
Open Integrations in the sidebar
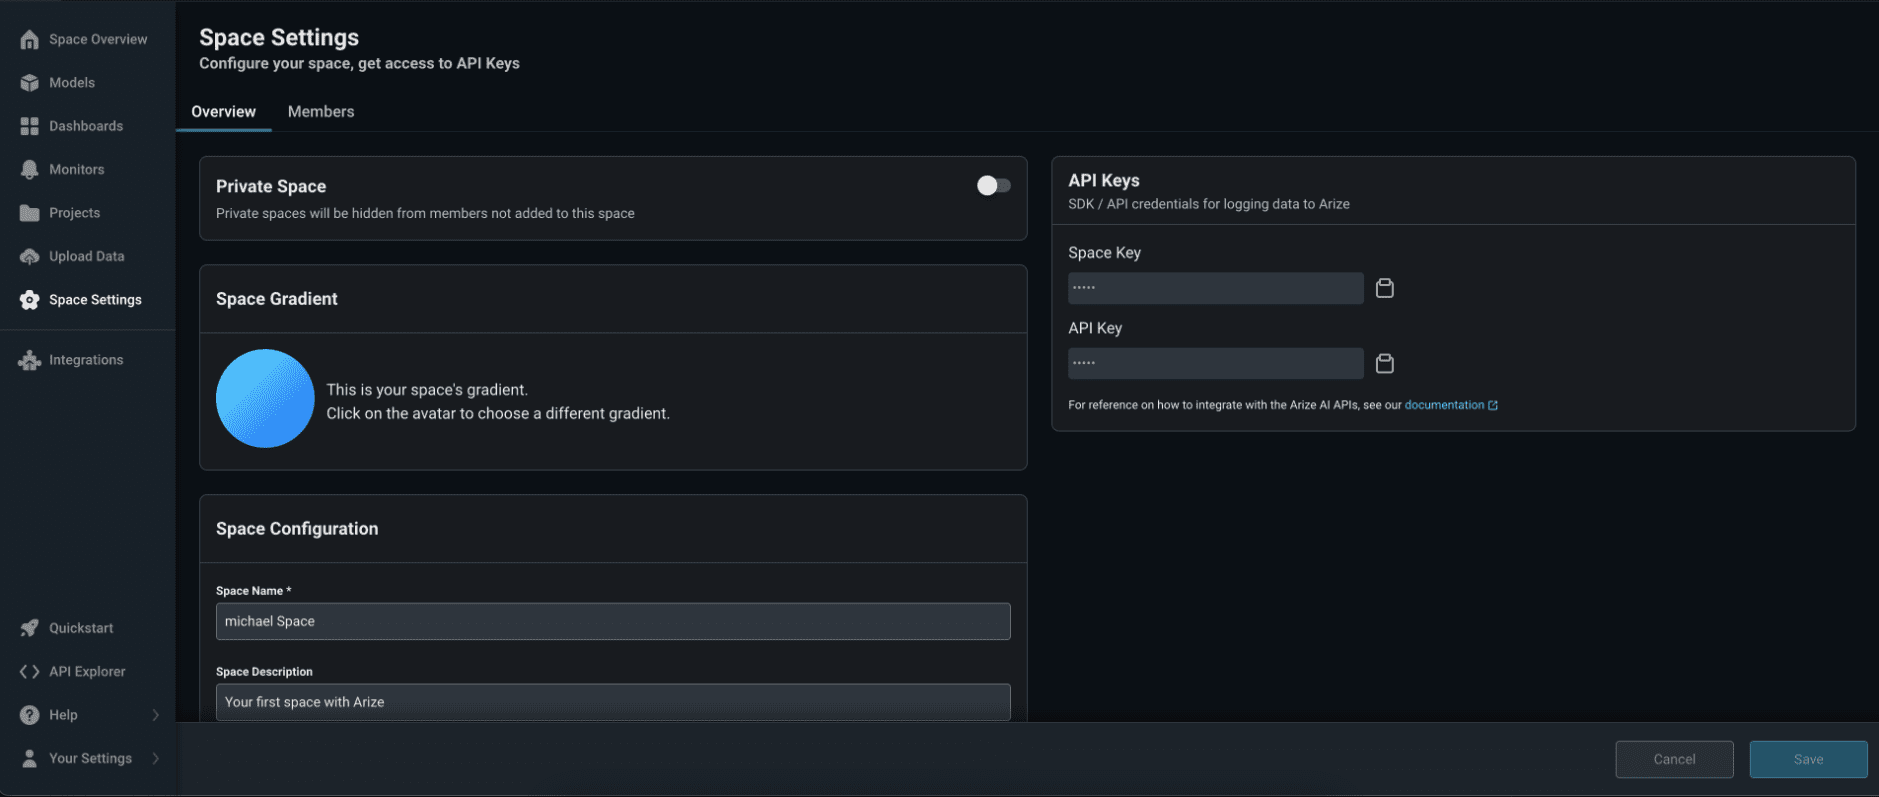click(x=86, y=360)
